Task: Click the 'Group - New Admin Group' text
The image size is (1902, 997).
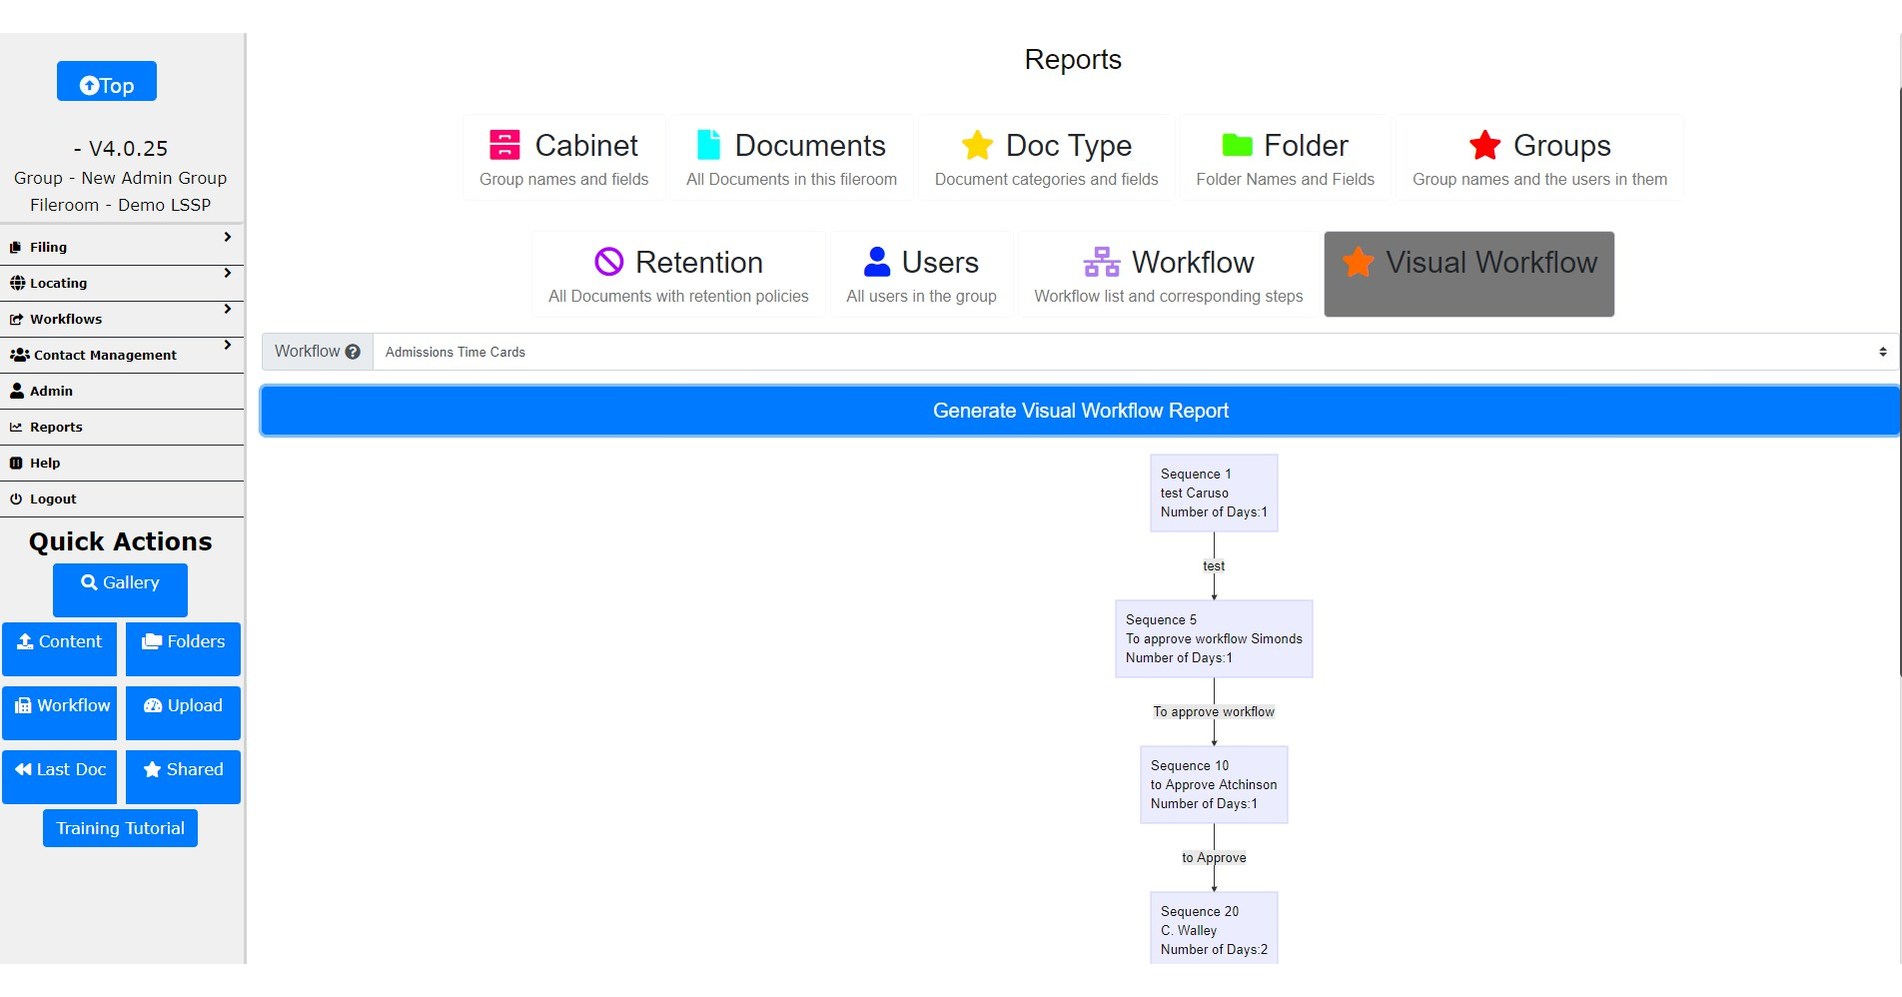Action: point(120,178)
